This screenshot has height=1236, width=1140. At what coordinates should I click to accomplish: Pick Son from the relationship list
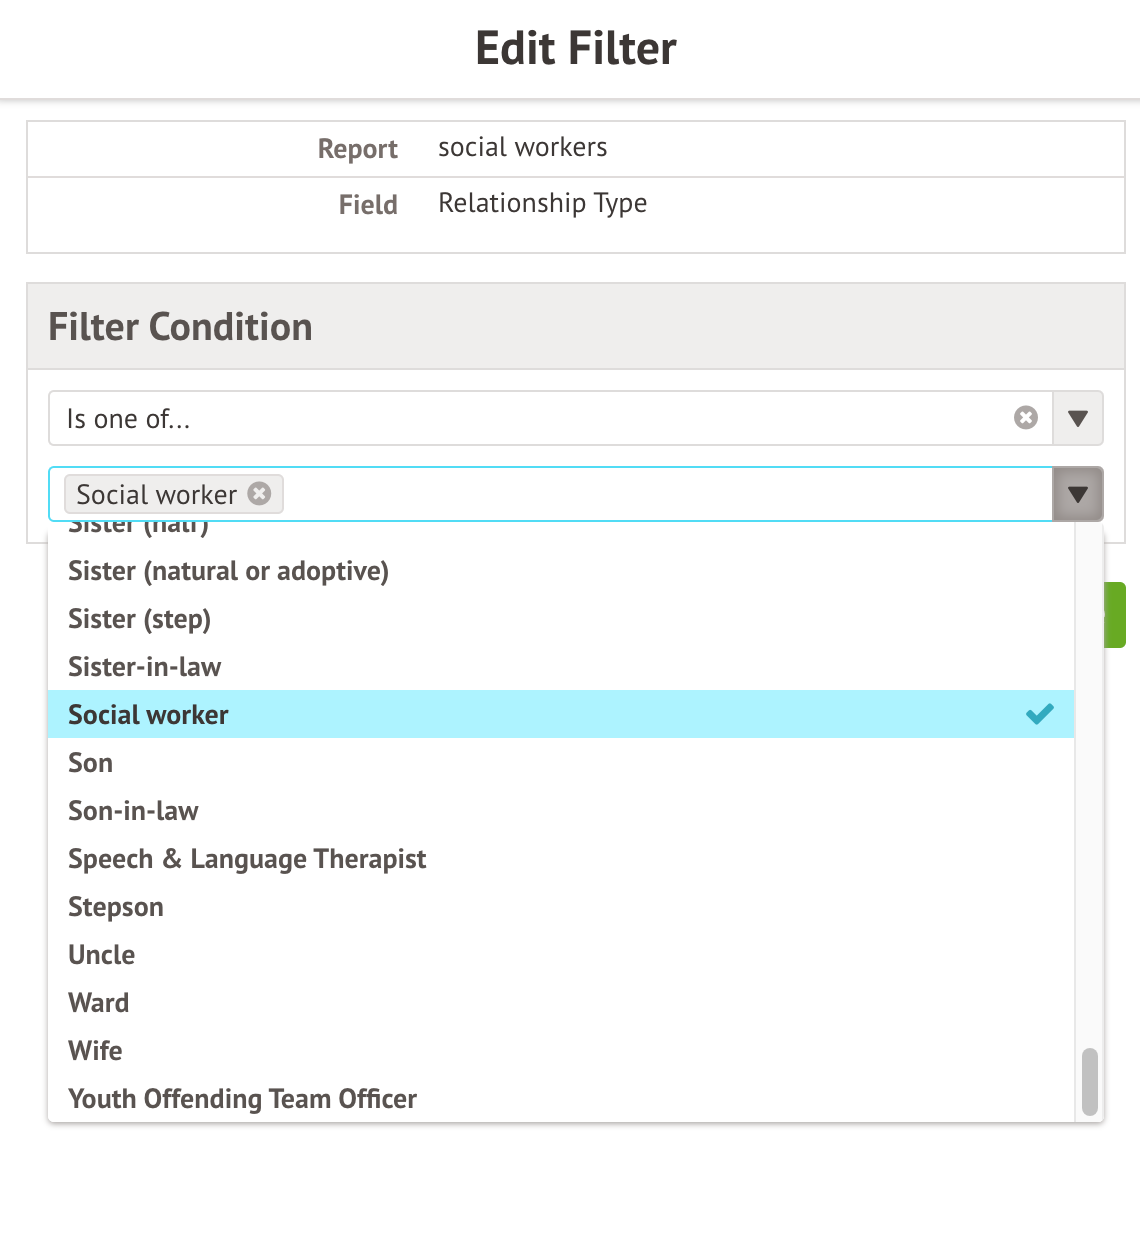click(x=90, y=763)
